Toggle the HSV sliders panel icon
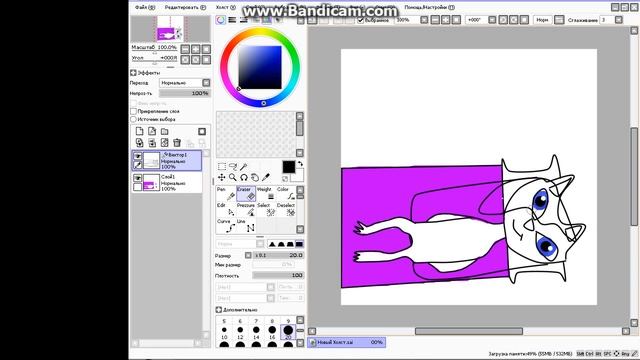Viewport: 640px width, 360px height. pos(244,20)
